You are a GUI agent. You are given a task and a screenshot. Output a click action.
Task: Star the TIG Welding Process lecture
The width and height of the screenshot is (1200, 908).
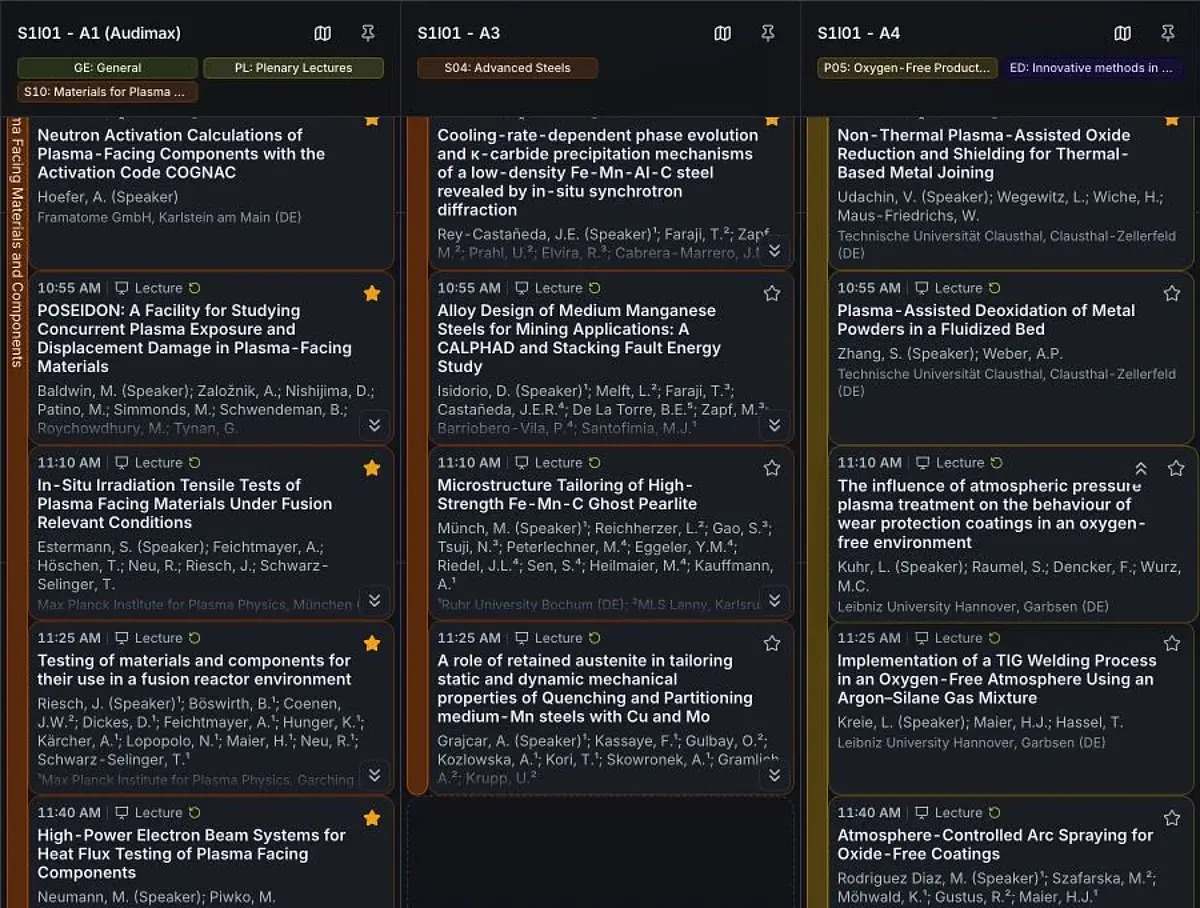1172,643
